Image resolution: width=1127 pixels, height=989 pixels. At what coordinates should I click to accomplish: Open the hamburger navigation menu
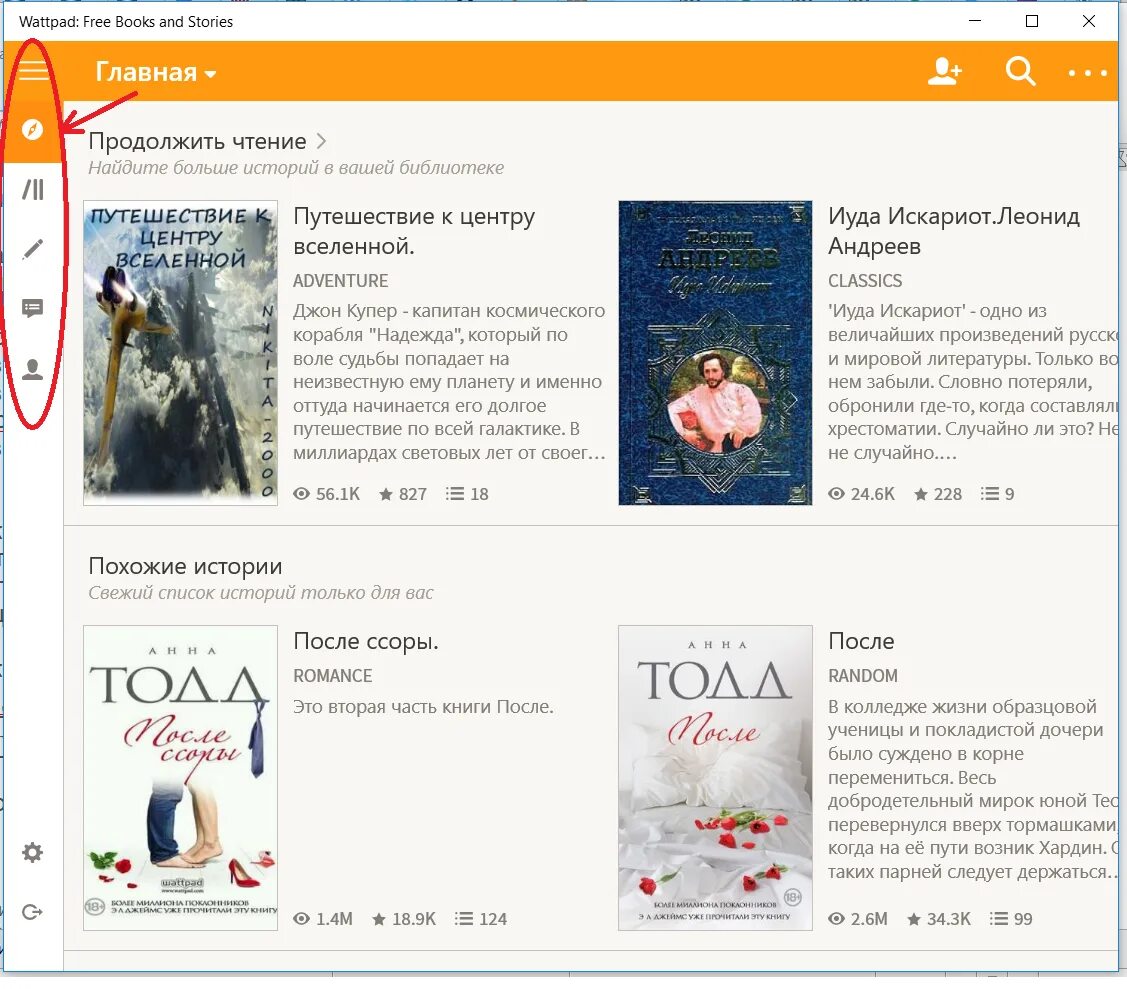pyautogui.click(x=33, y=70)
